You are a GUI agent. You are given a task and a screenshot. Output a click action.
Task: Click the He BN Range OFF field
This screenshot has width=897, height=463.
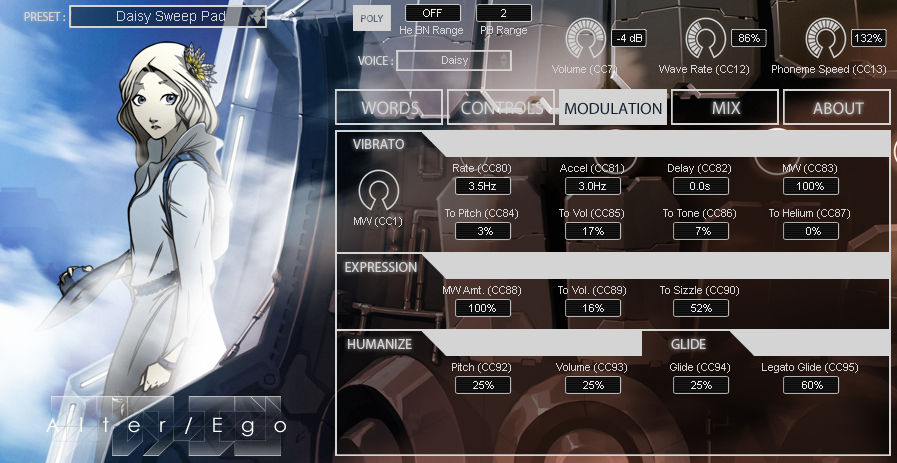(x=432, y=13)
